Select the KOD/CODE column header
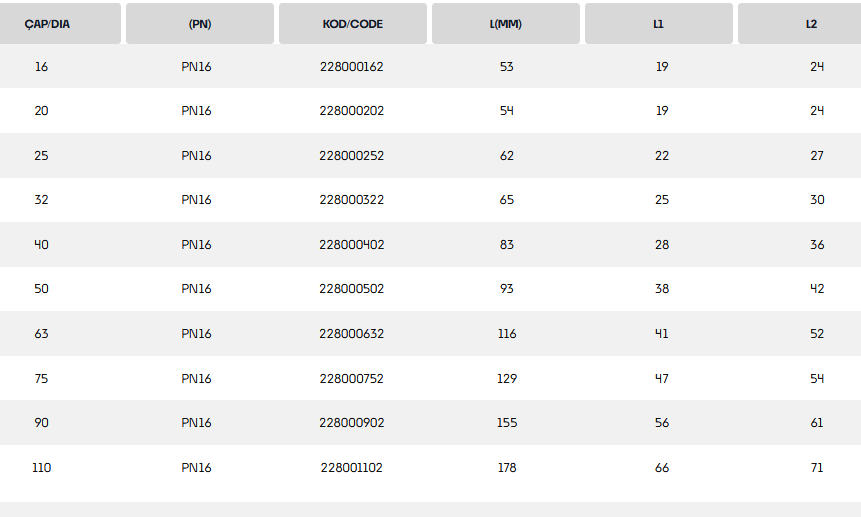The image size is (861, 517). coord(352,24)
